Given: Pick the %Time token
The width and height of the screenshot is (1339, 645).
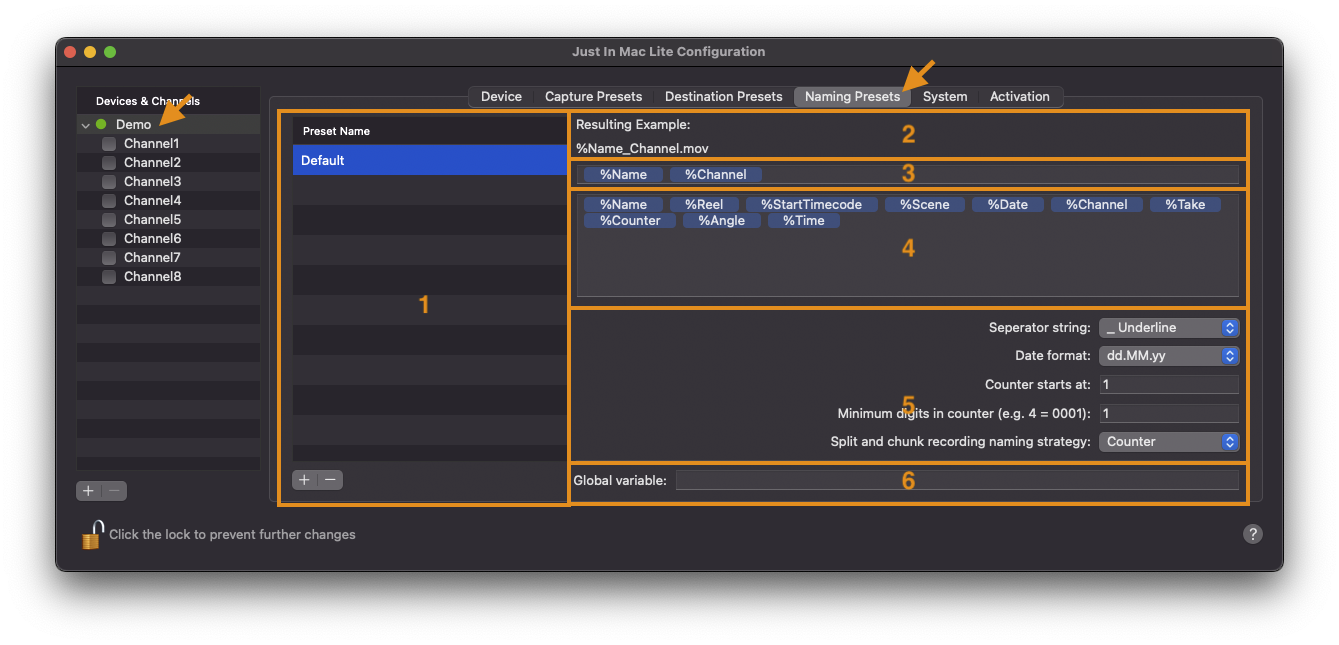Looking at the screenshot, I should coord(803,221).
